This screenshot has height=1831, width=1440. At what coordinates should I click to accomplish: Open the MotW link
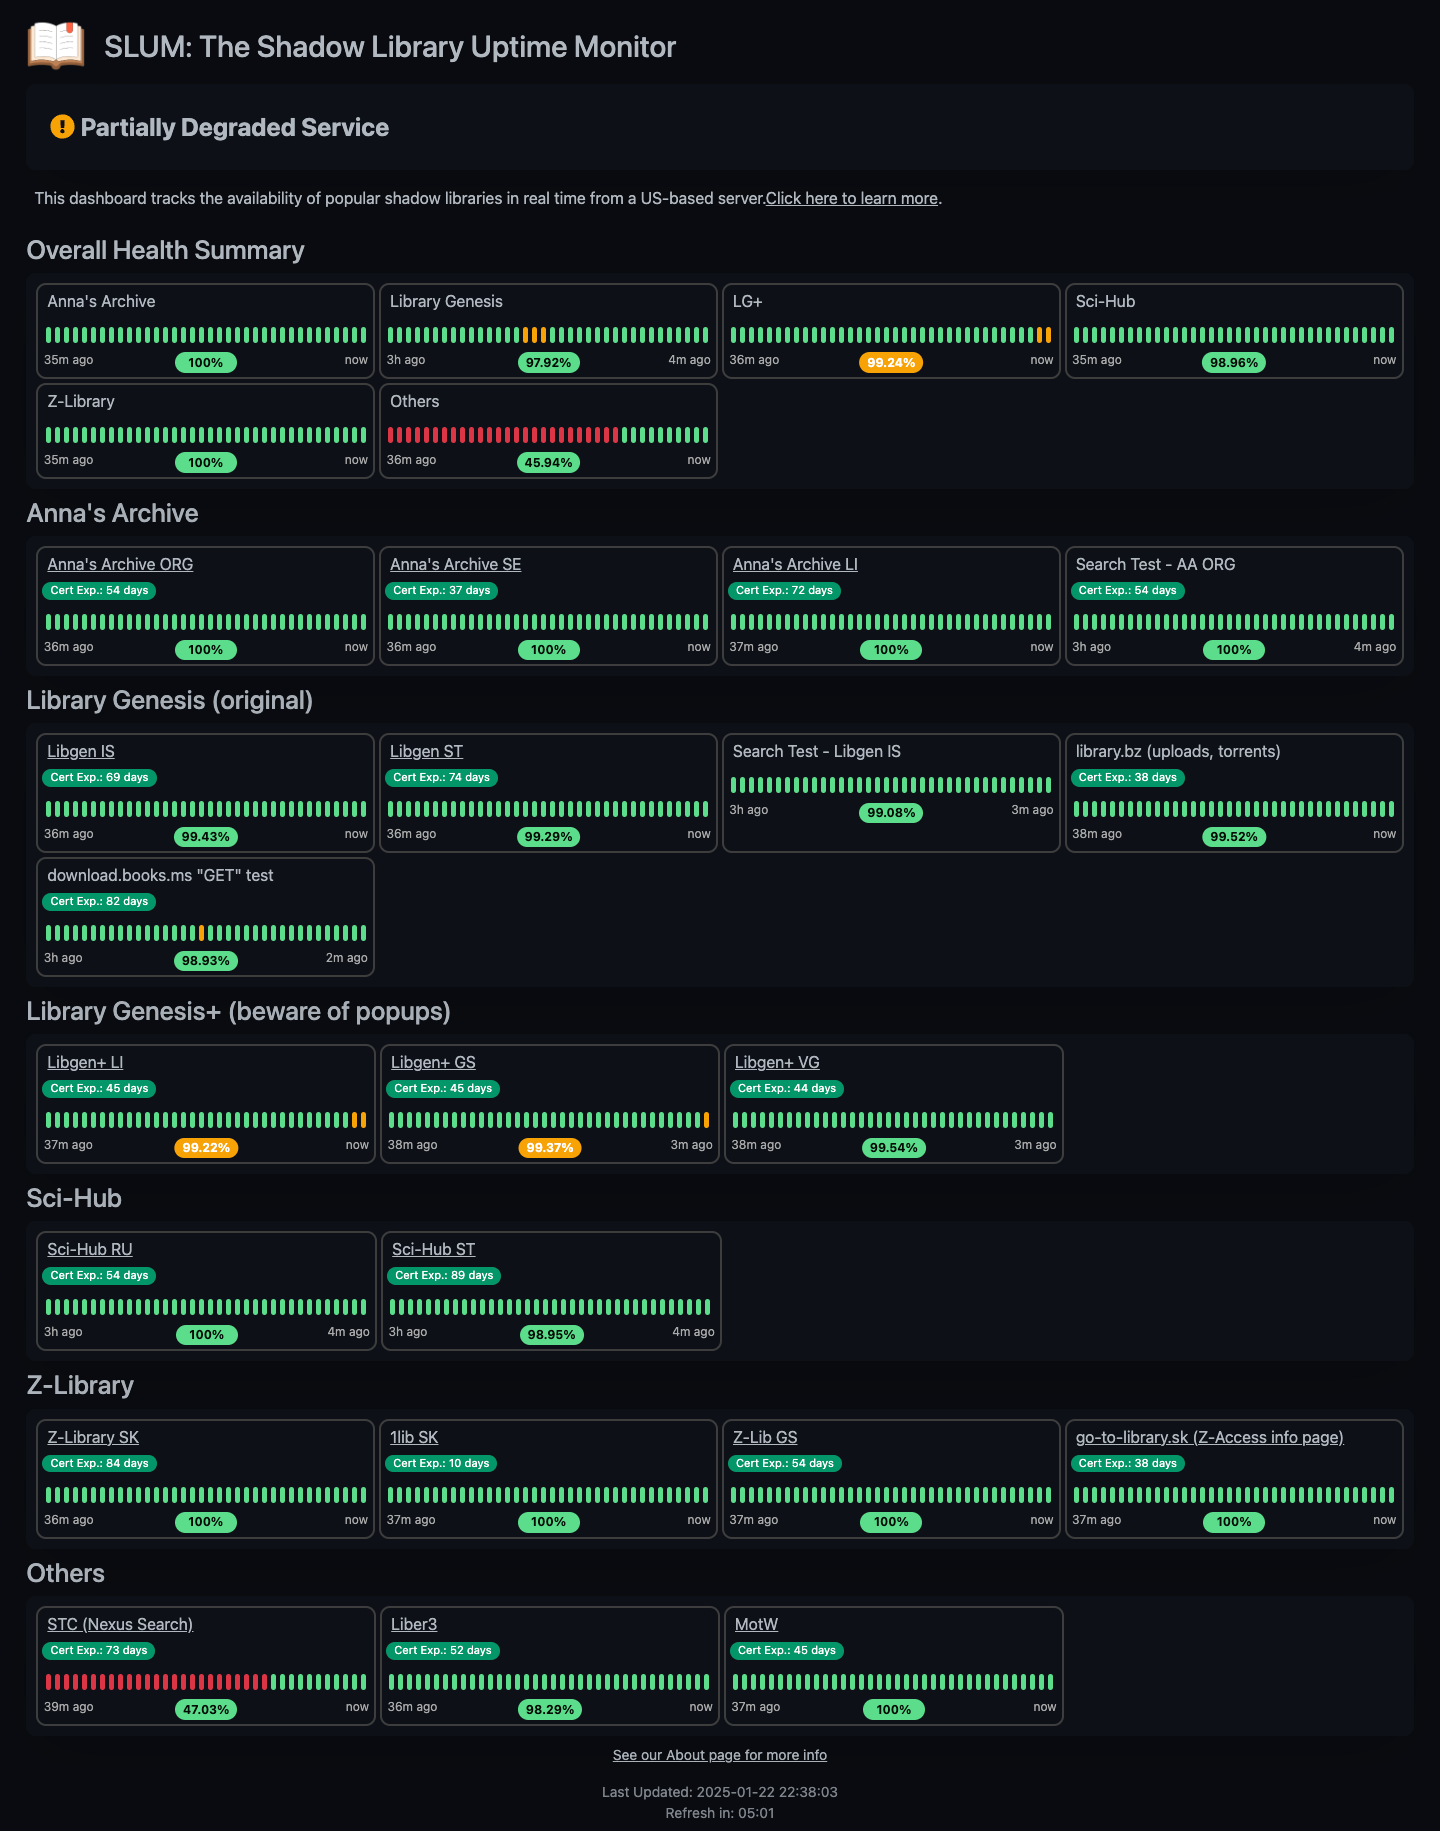[x=756, y=1624]
